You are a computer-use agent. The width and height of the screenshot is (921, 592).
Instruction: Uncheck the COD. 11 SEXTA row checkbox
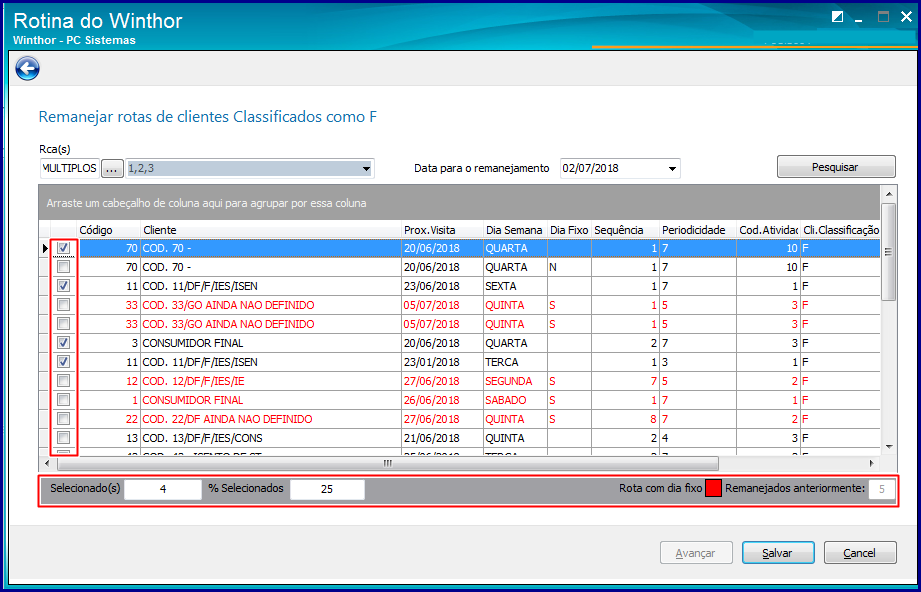click(x=63, y=286)
